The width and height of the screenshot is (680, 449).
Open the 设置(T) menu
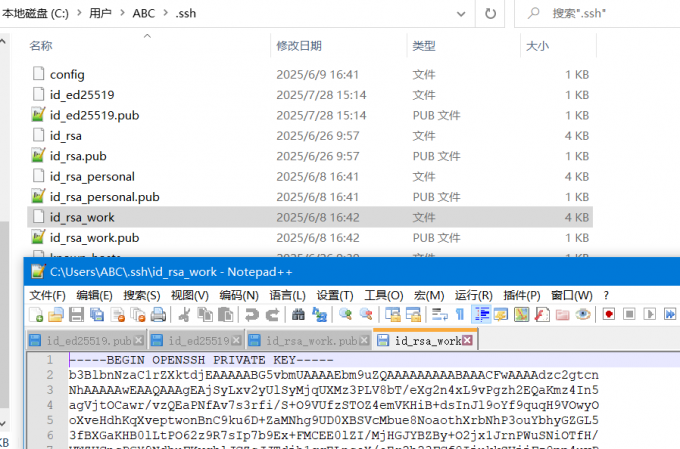335,295
